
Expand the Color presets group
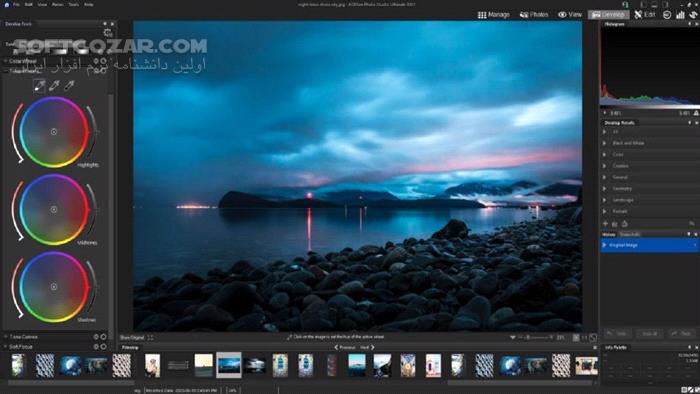[604, 154]
